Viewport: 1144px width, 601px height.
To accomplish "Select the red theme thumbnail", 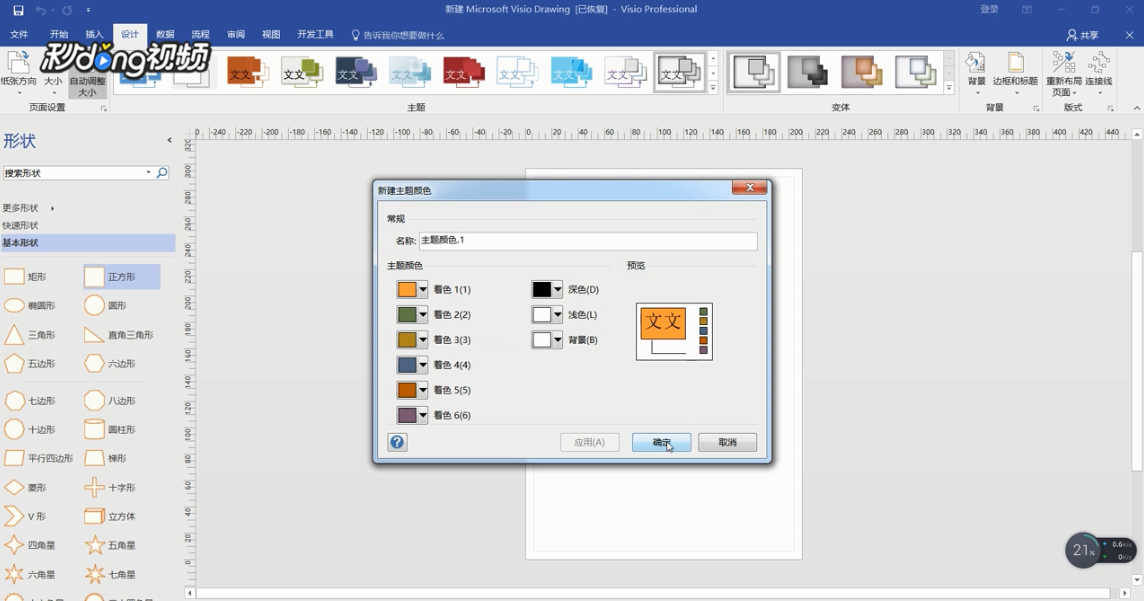I will (463, 72).
